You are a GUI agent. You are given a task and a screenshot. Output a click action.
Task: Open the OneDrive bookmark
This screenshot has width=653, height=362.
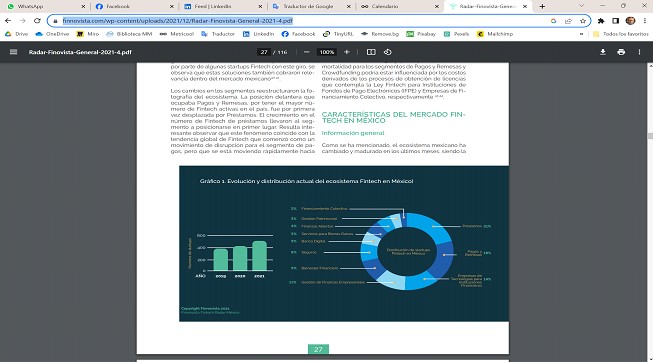(52, 34)
